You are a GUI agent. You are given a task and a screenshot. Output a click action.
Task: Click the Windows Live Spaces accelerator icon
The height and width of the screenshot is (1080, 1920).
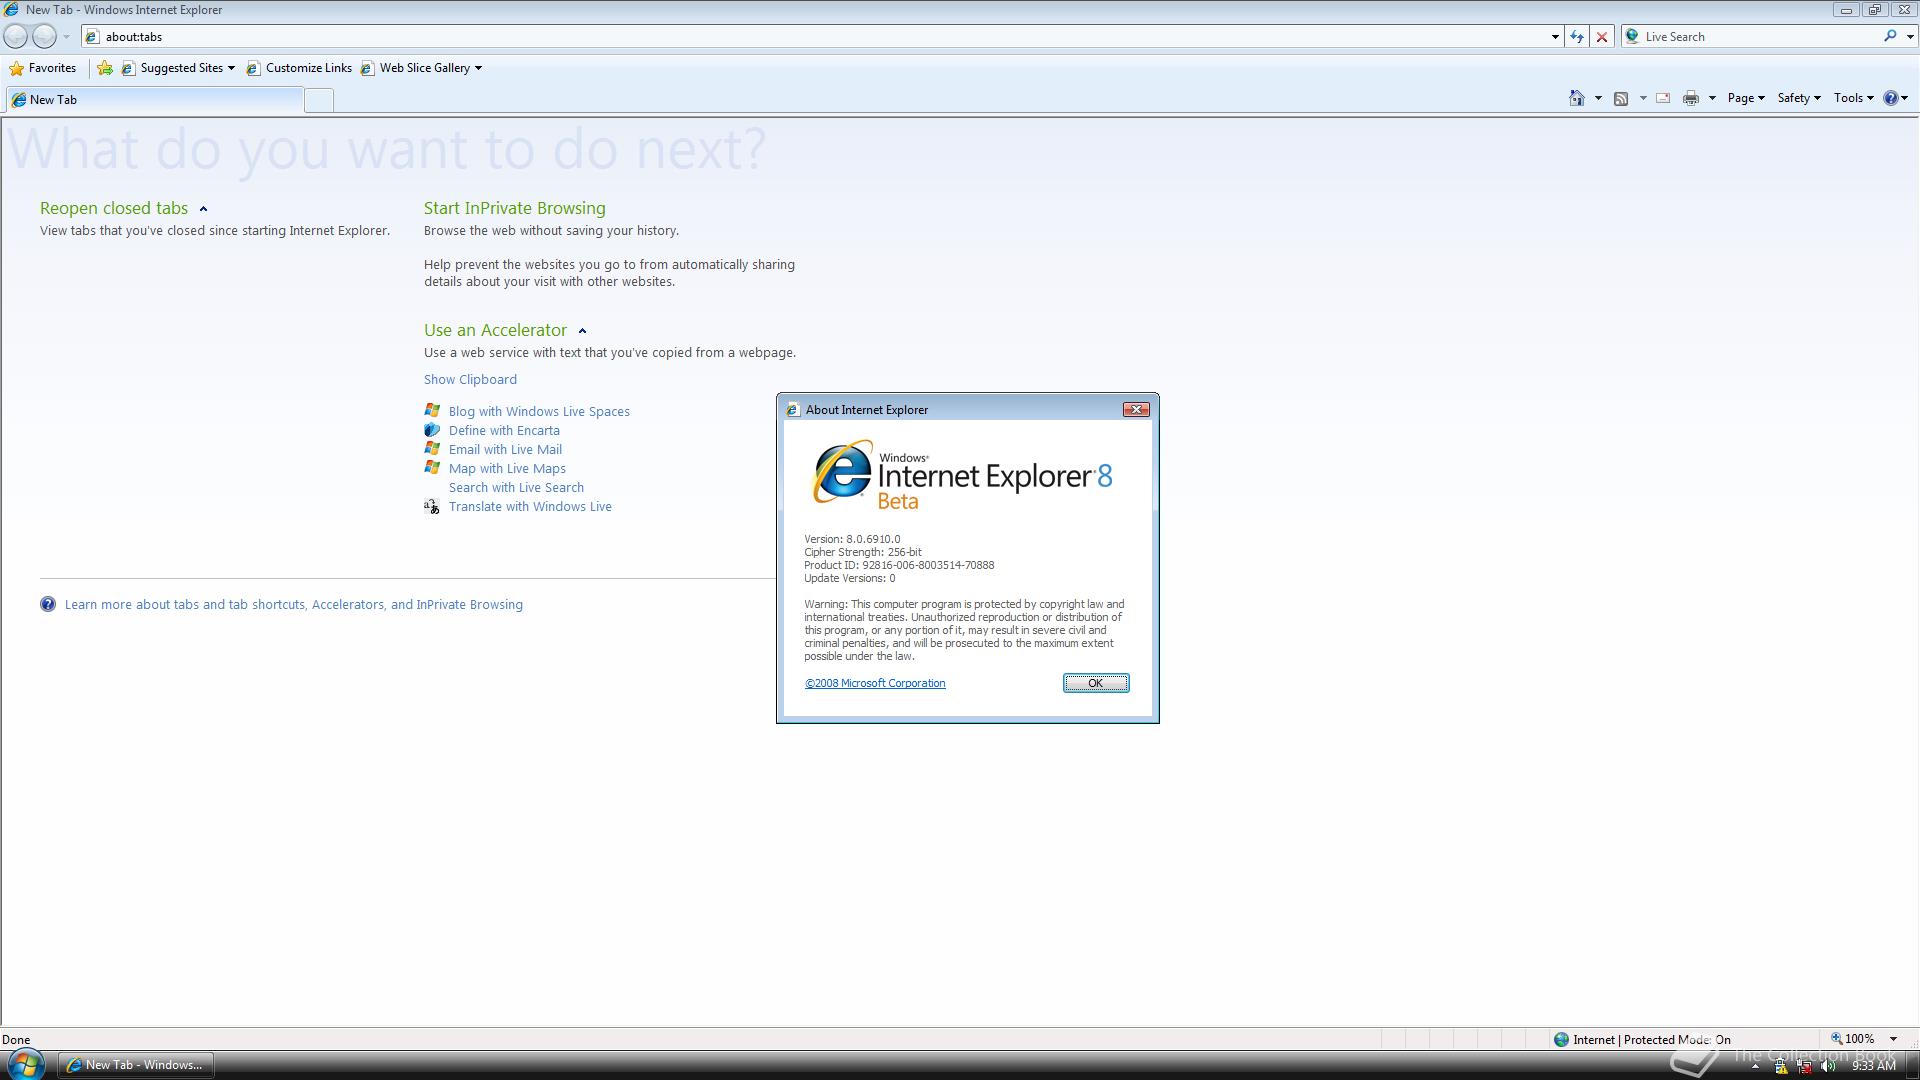(x=432, y=410)
